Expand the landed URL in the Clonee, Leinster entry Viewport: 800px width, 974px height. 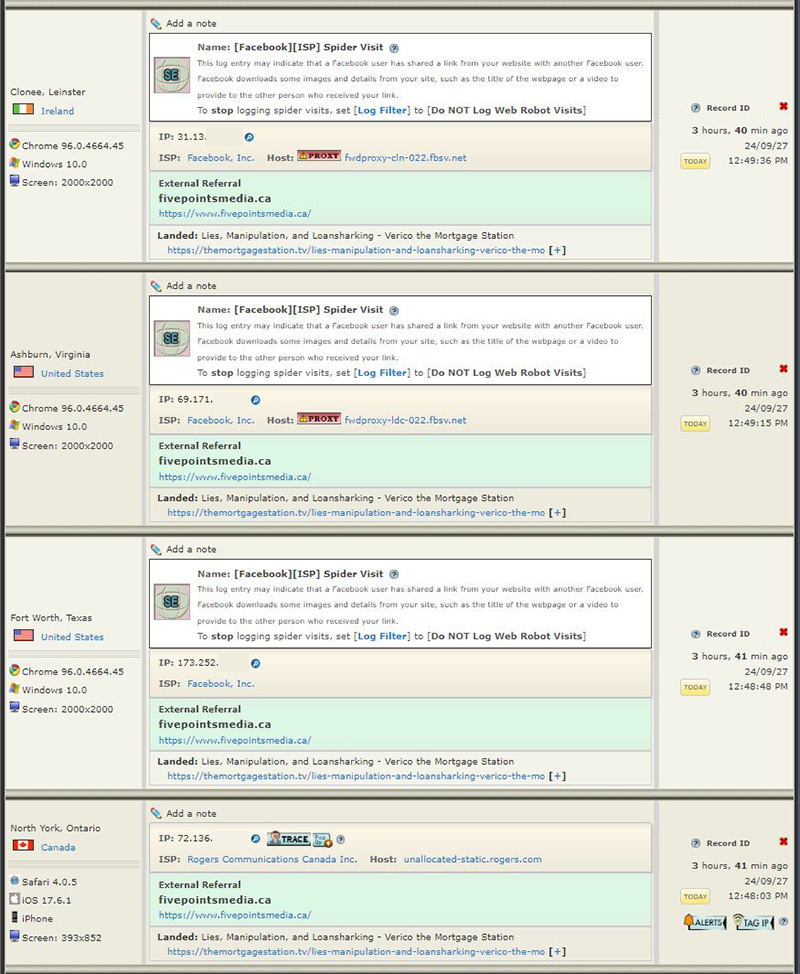point(557,250)
